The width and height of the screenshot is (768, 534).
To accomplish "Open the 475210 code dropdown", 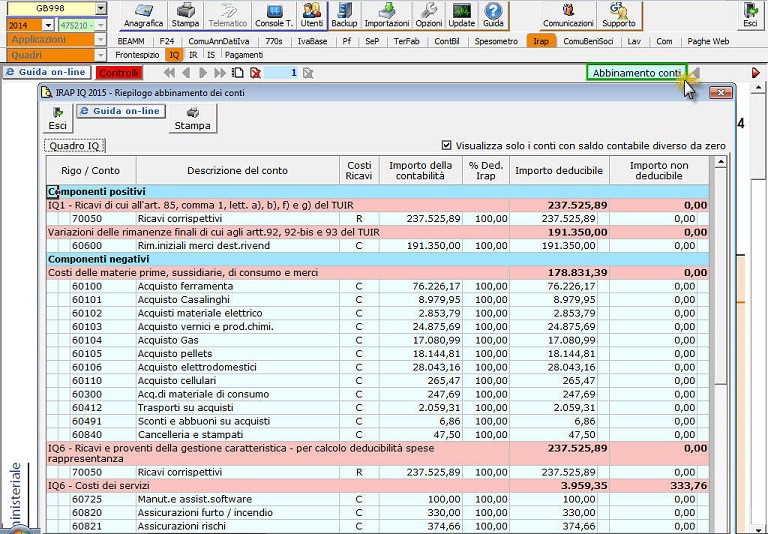I will click(x=101, y=25).
